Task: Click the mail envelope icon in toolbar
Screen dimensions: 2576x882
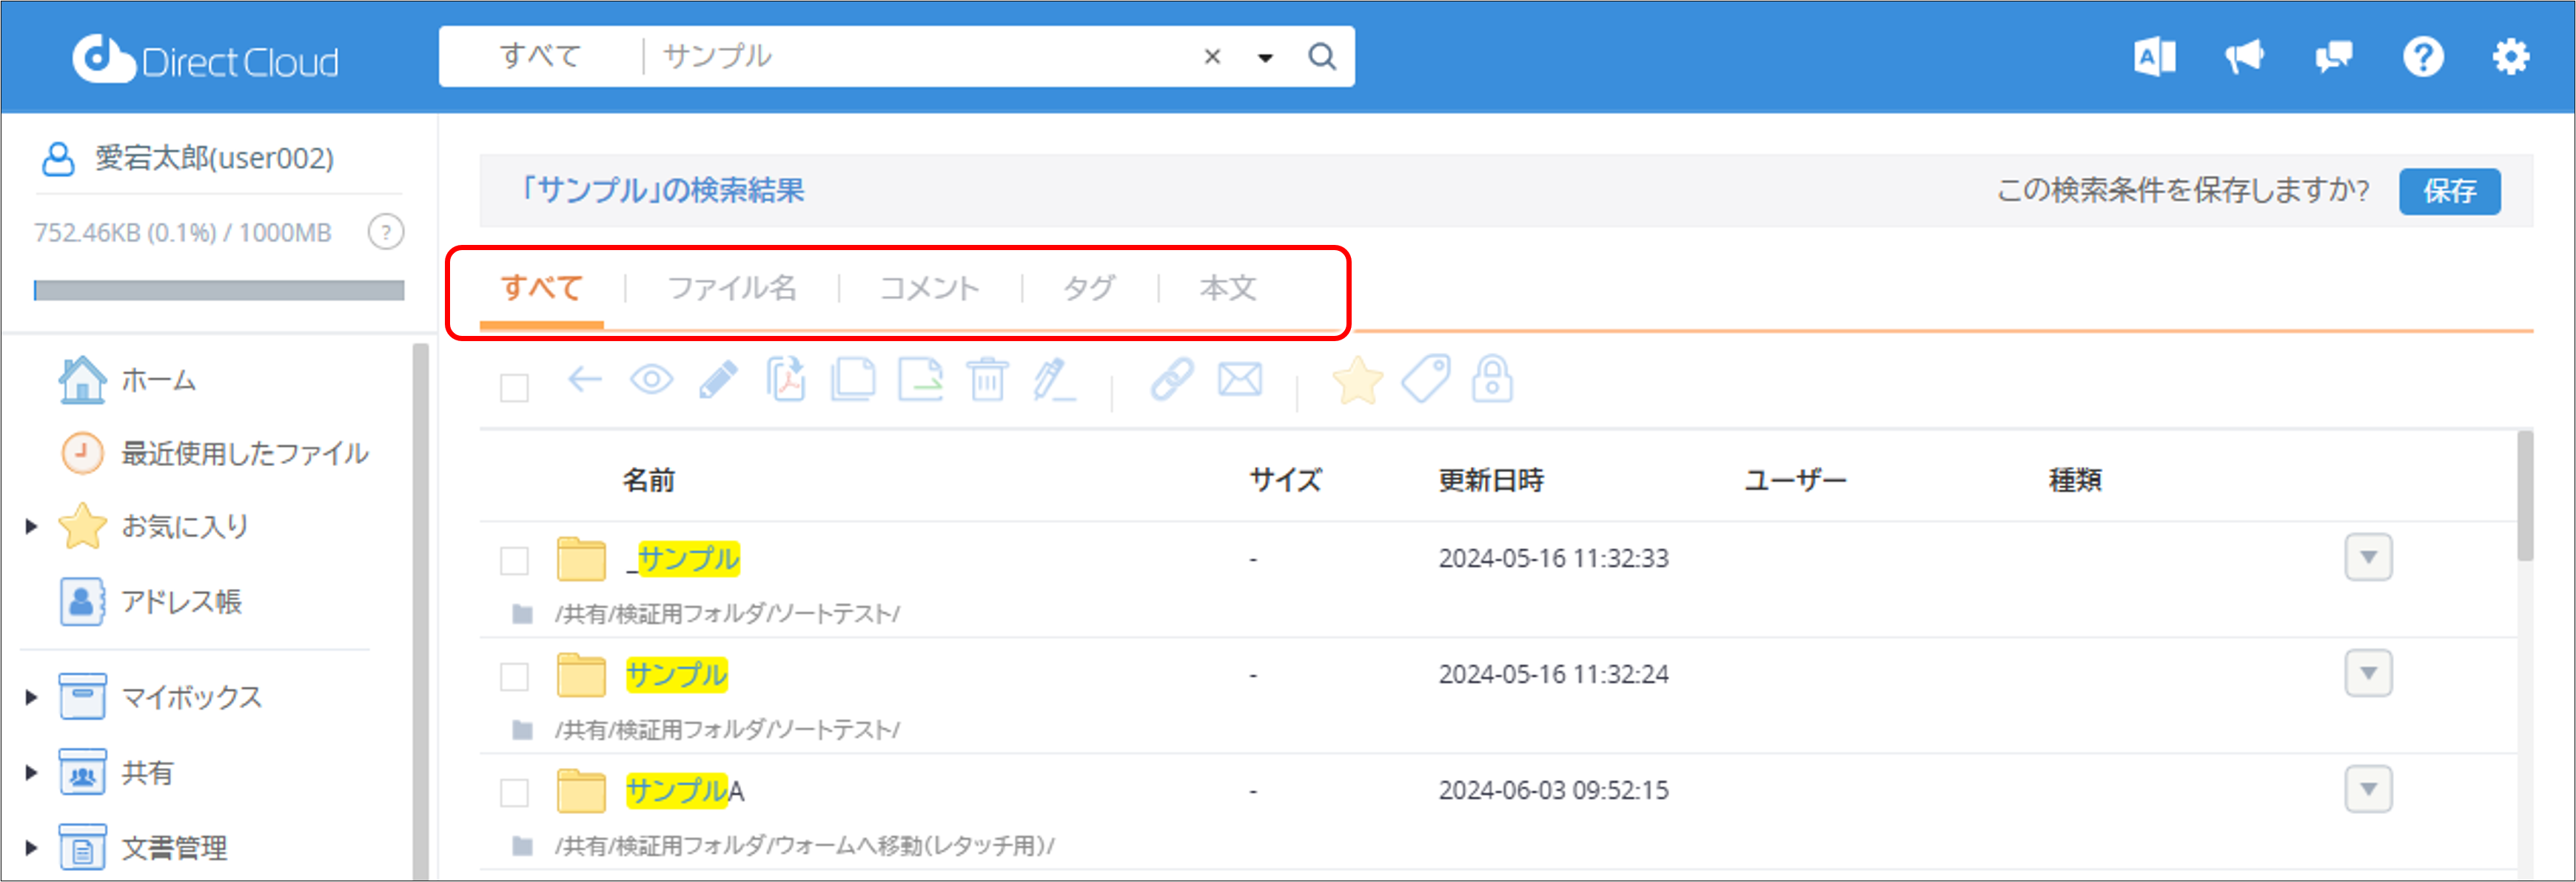Action: pyautogui.click(x=1239, y=380)
